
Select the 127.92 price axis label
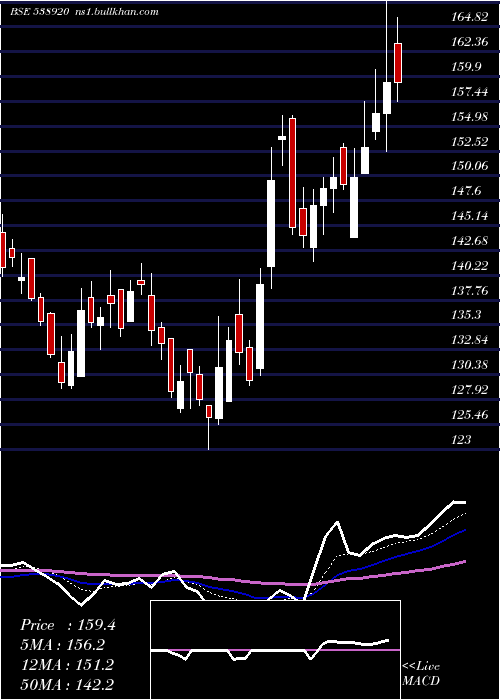468,390
